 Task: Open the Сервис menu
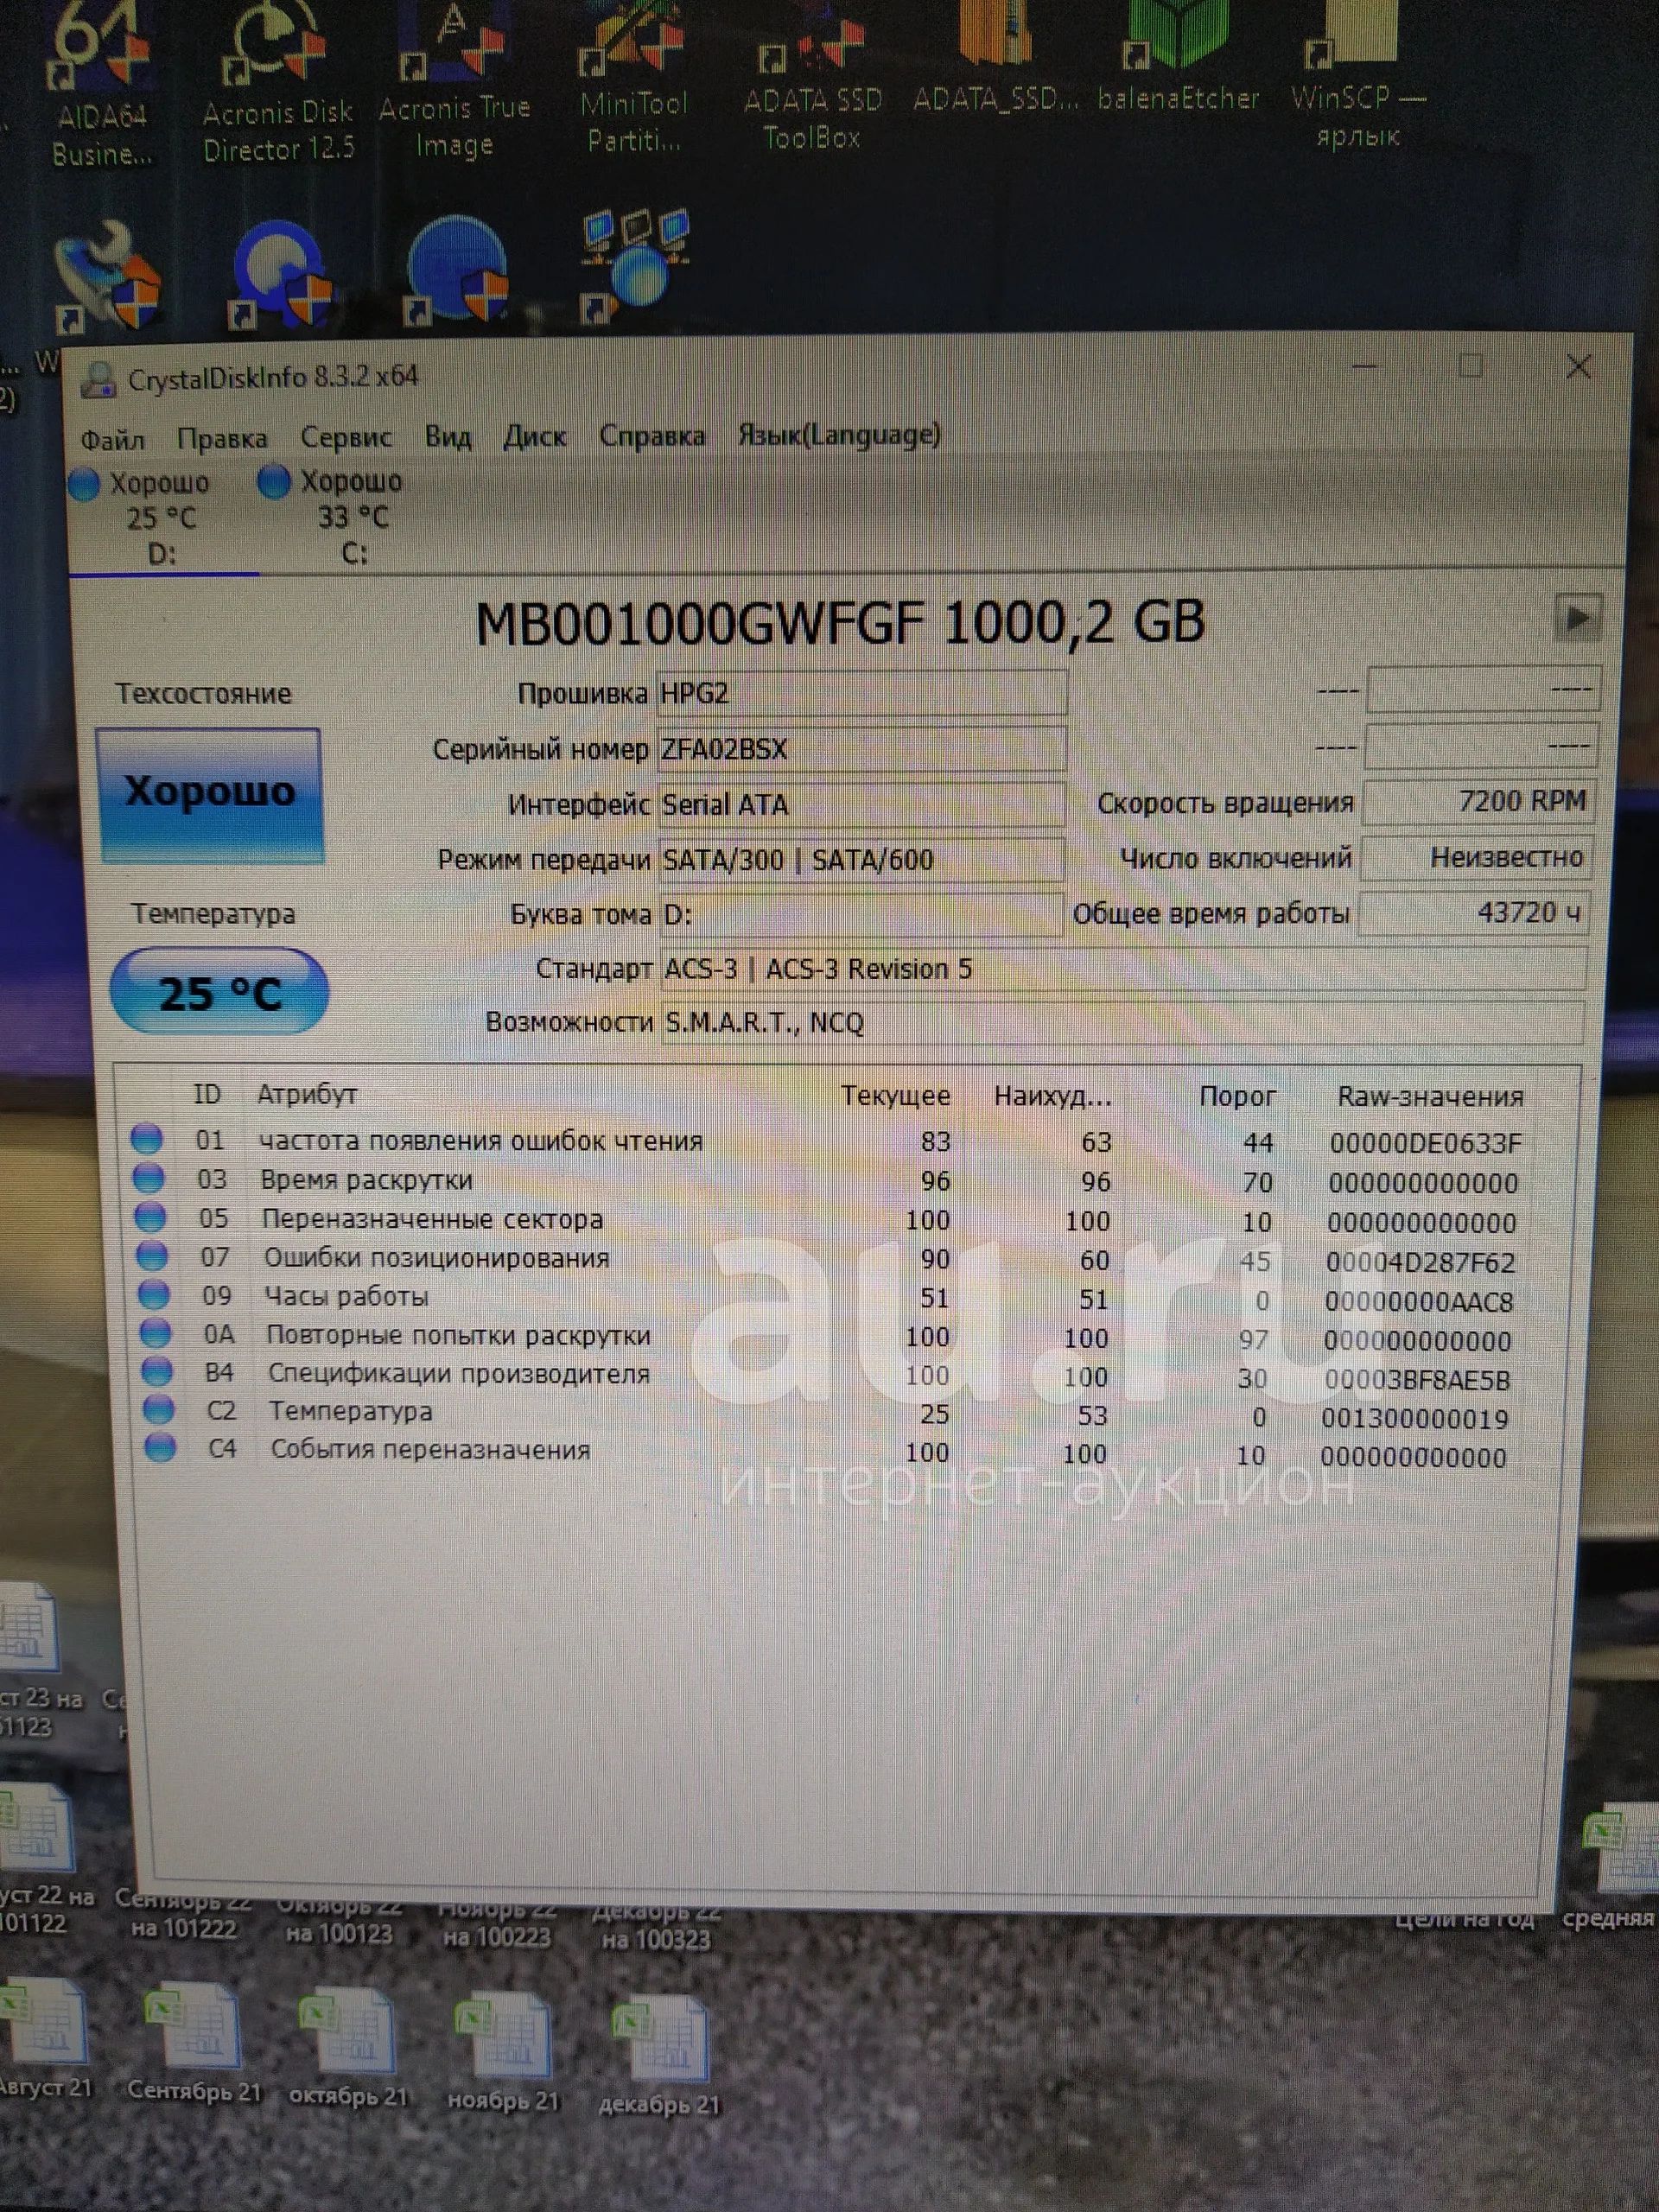(x=346, y=438)
